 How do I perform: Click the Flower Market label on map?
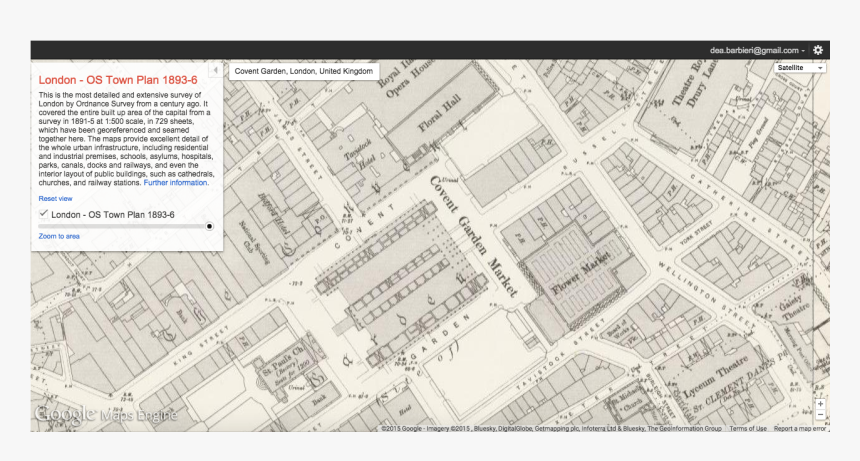point(580,272)
